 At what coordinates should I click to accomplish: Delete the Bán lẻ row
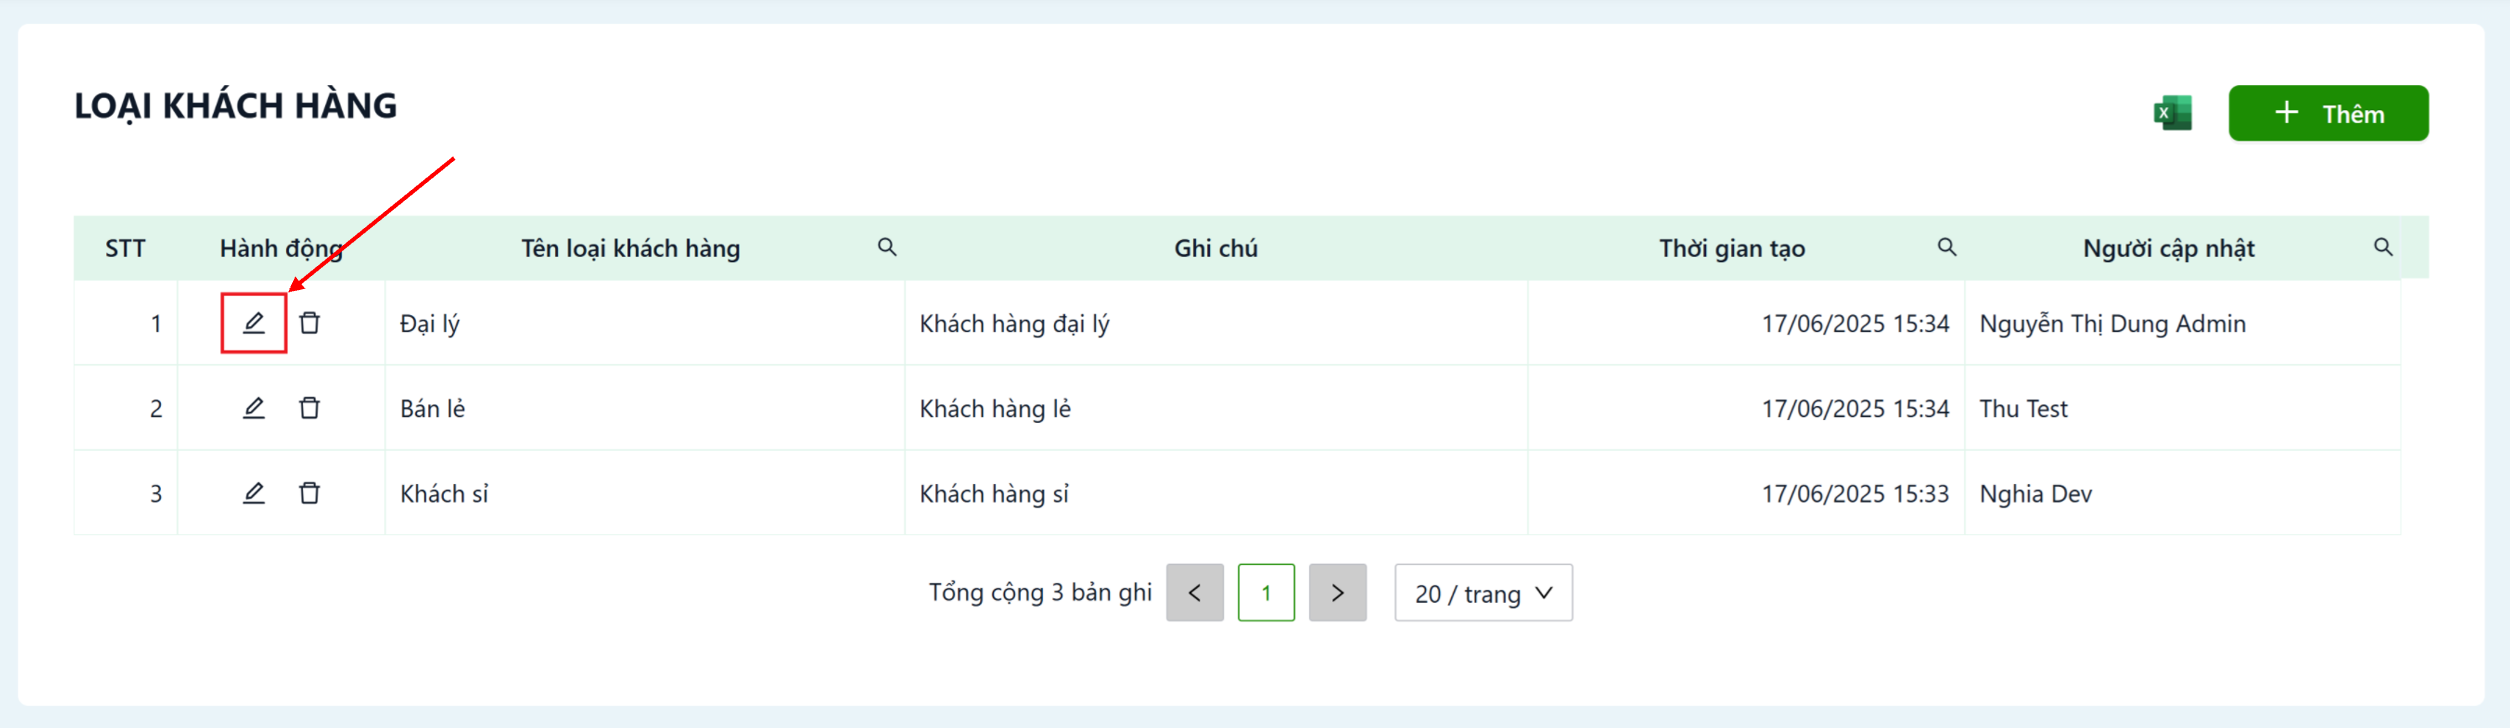pos(310,408)
